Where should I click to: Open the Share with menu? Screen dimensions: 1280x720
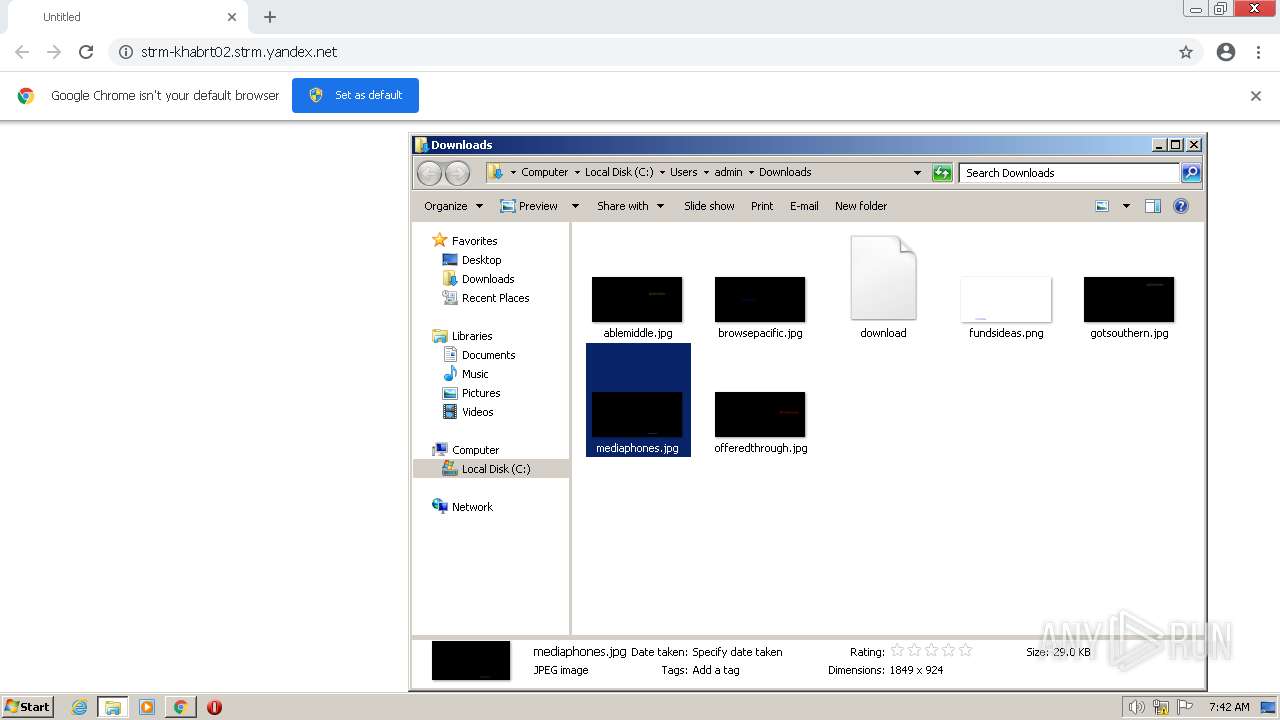[x=630, y=206]
